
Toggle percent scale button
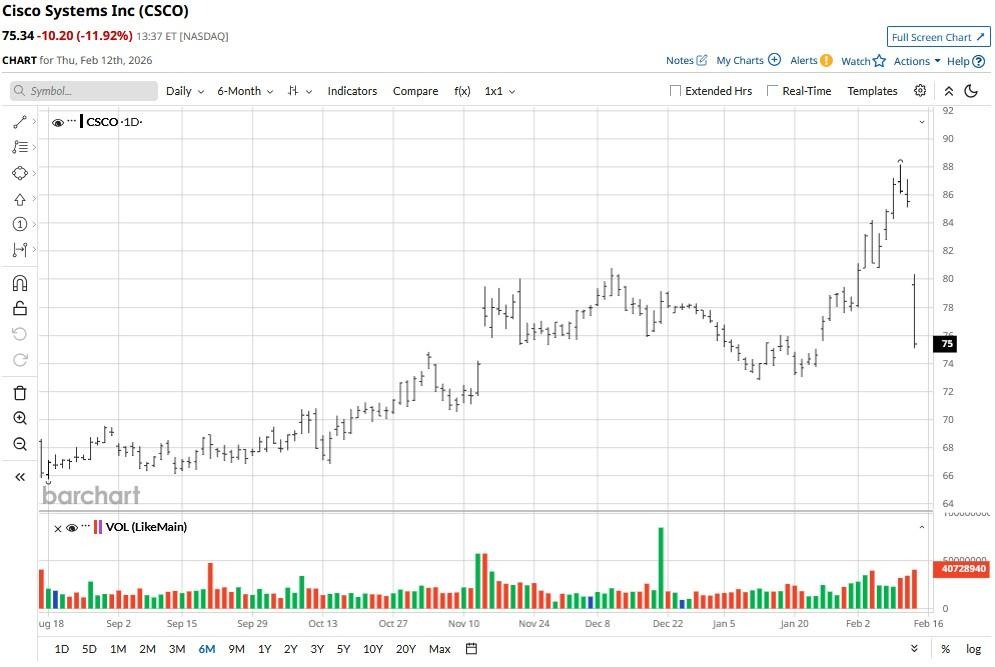click(x=945, y=649)
